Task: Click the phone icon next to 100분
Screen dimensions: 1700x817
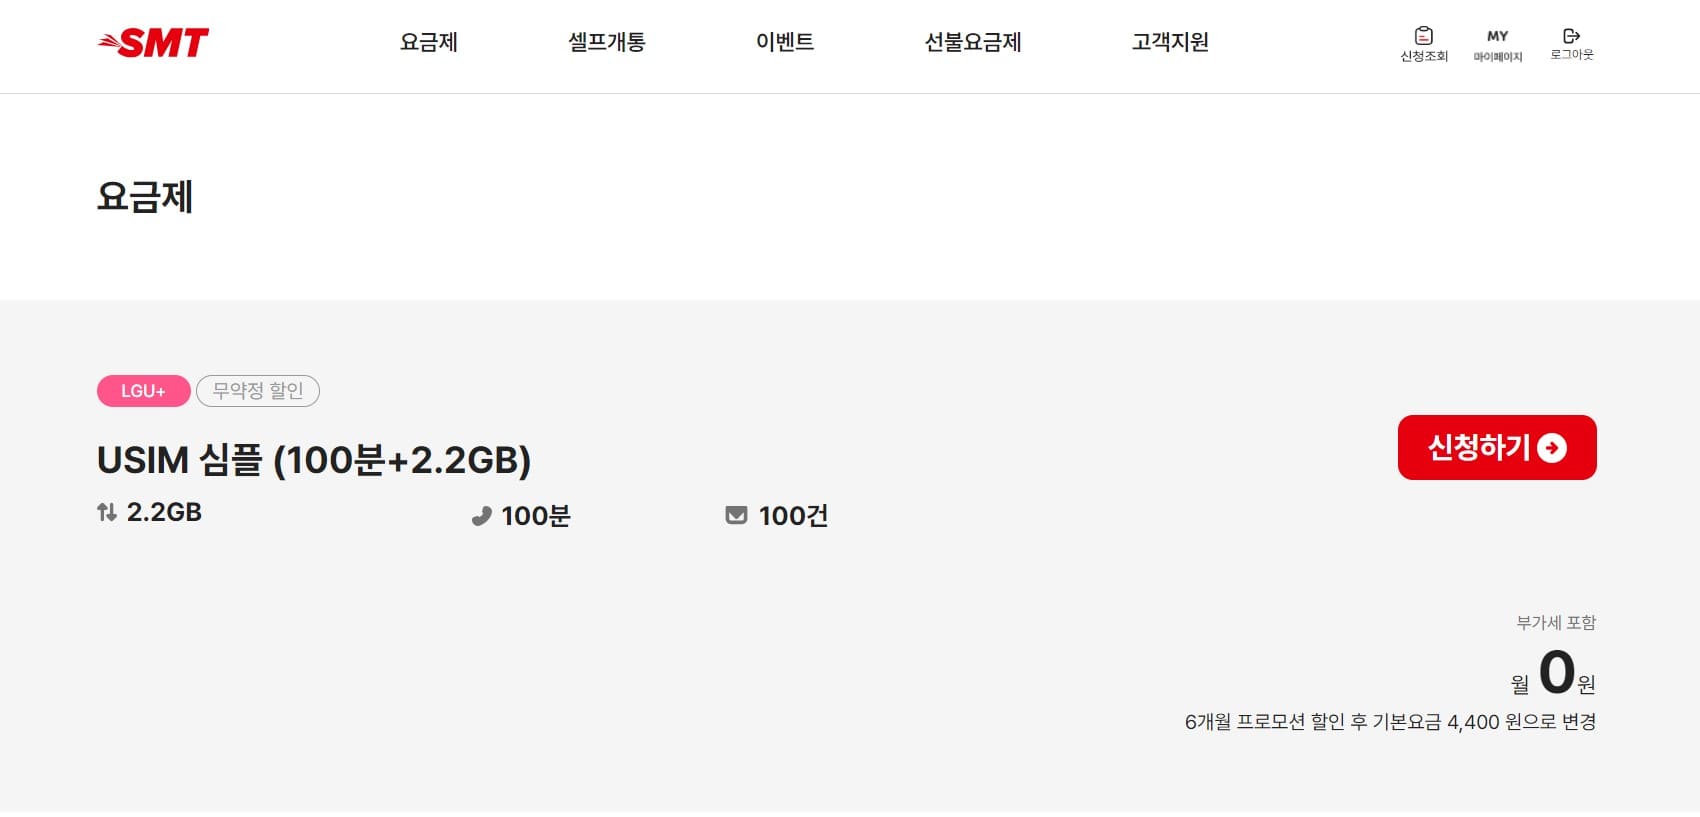Action: [x=481, y=516]
